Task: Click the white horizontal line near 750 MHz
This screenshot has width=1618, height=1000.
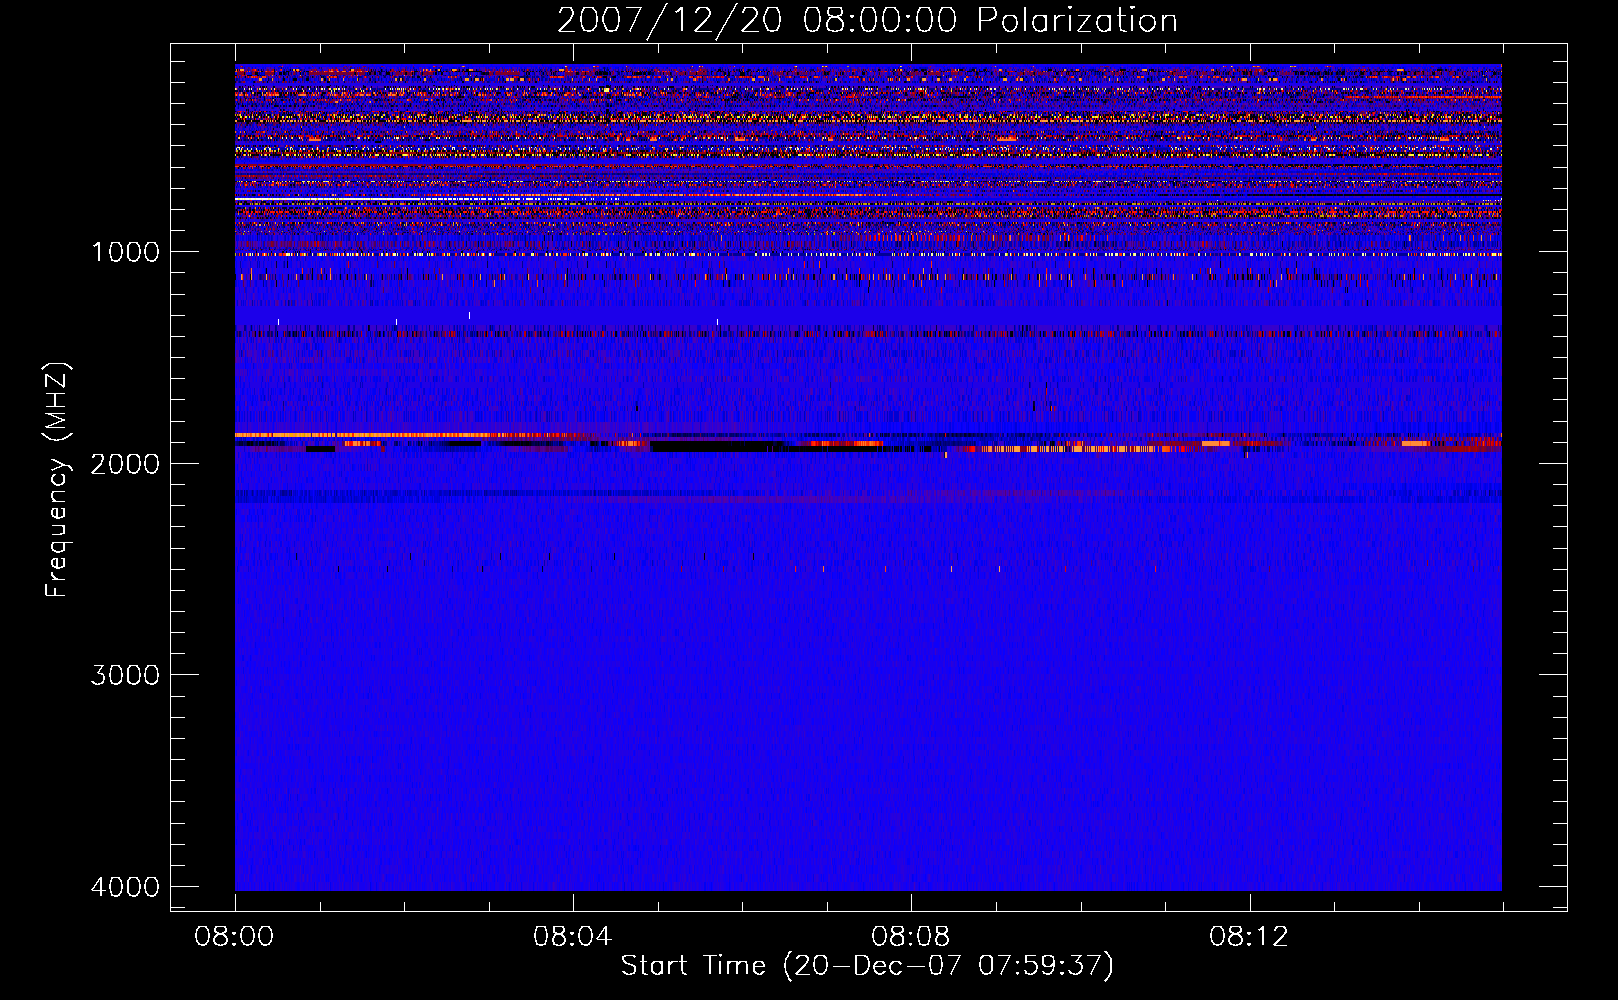Action: (400, 199)
